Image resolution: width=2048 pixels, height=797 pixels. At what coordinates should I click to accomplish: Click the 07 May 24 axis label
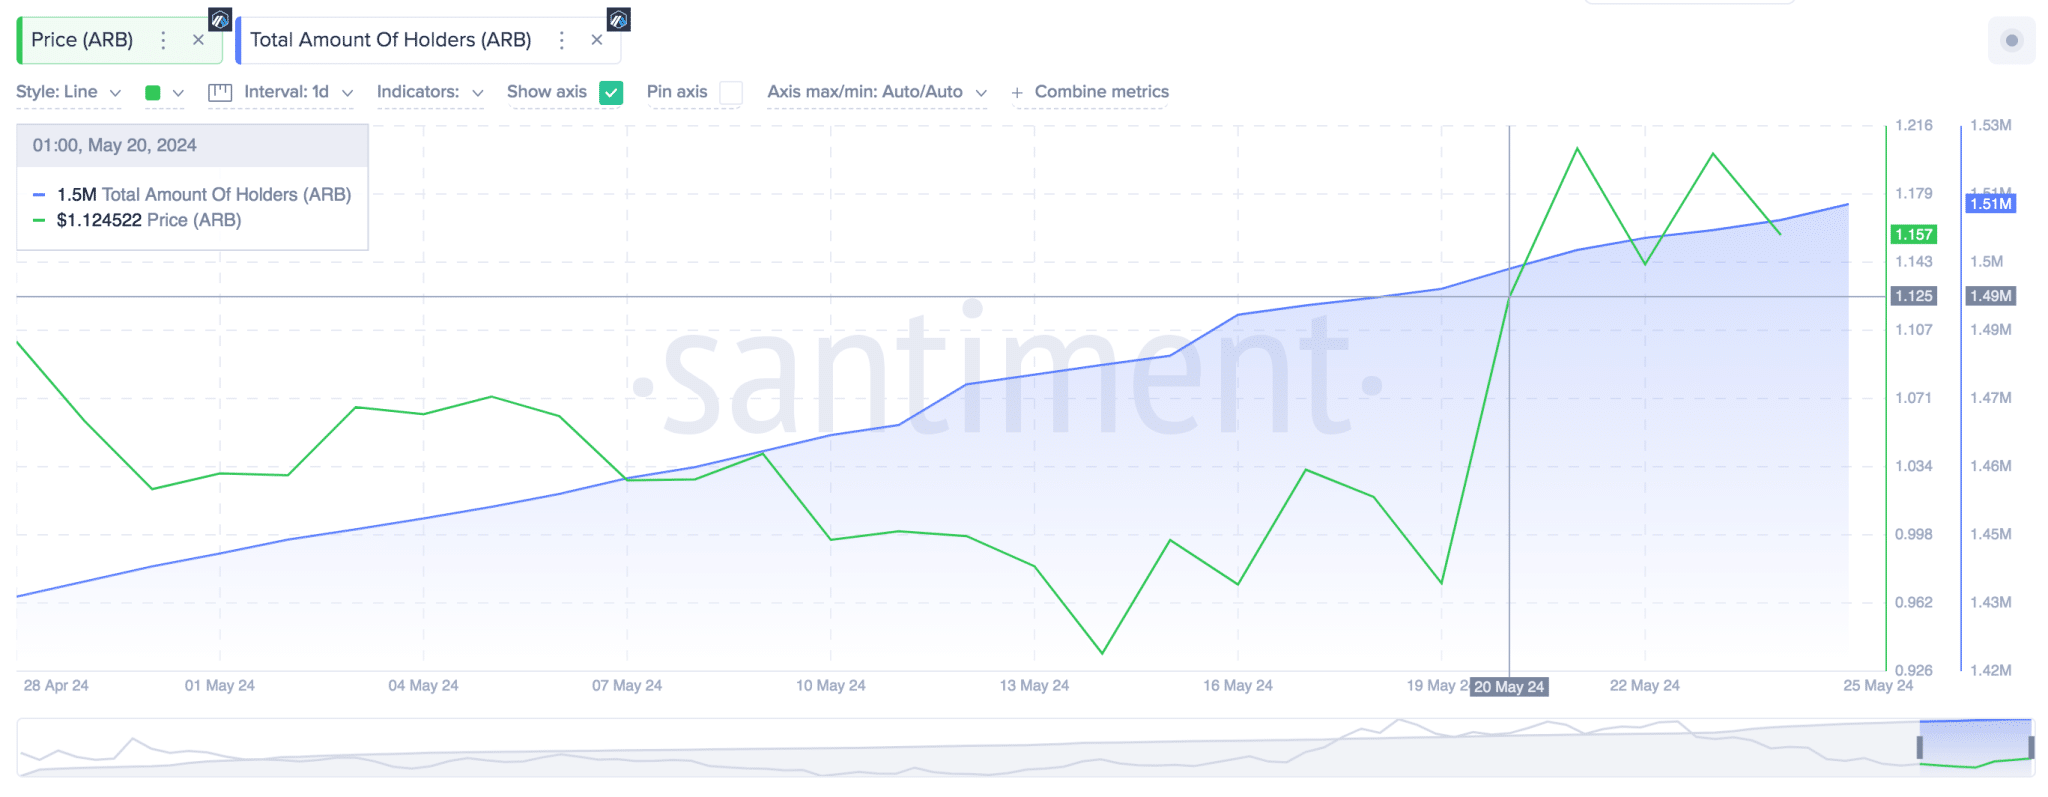(x=627, y=686)
